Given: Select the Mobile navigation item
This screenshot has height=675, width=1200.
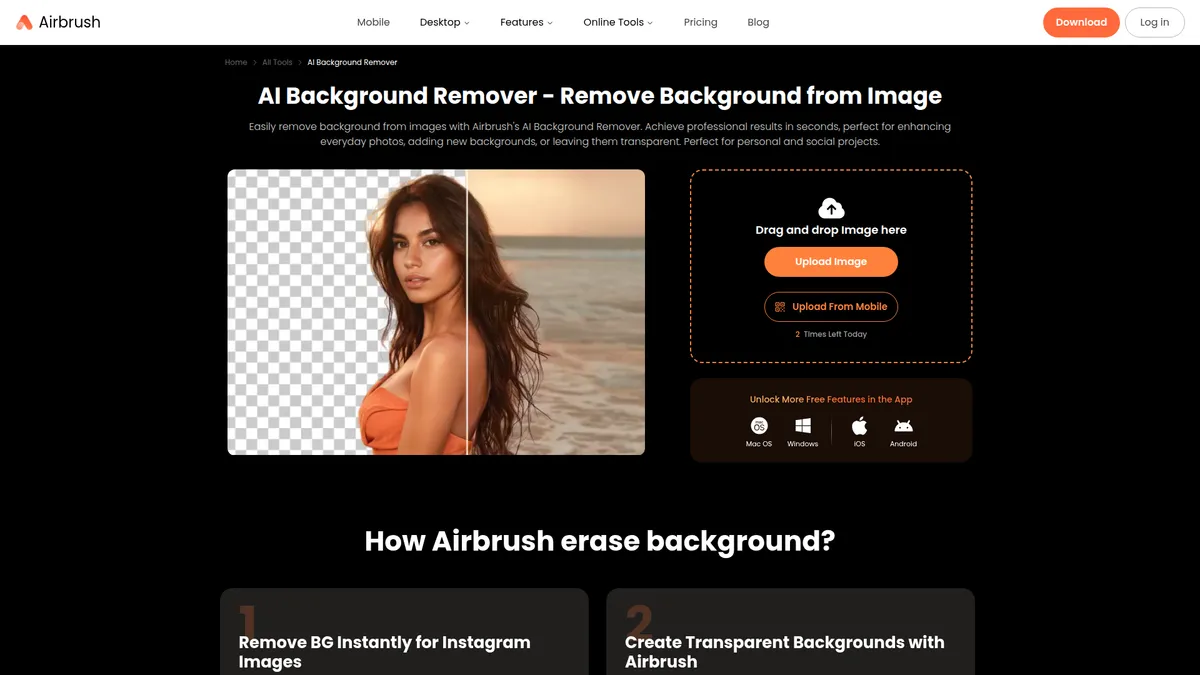Looking at the screenshot, I should (x=373, y=21).
